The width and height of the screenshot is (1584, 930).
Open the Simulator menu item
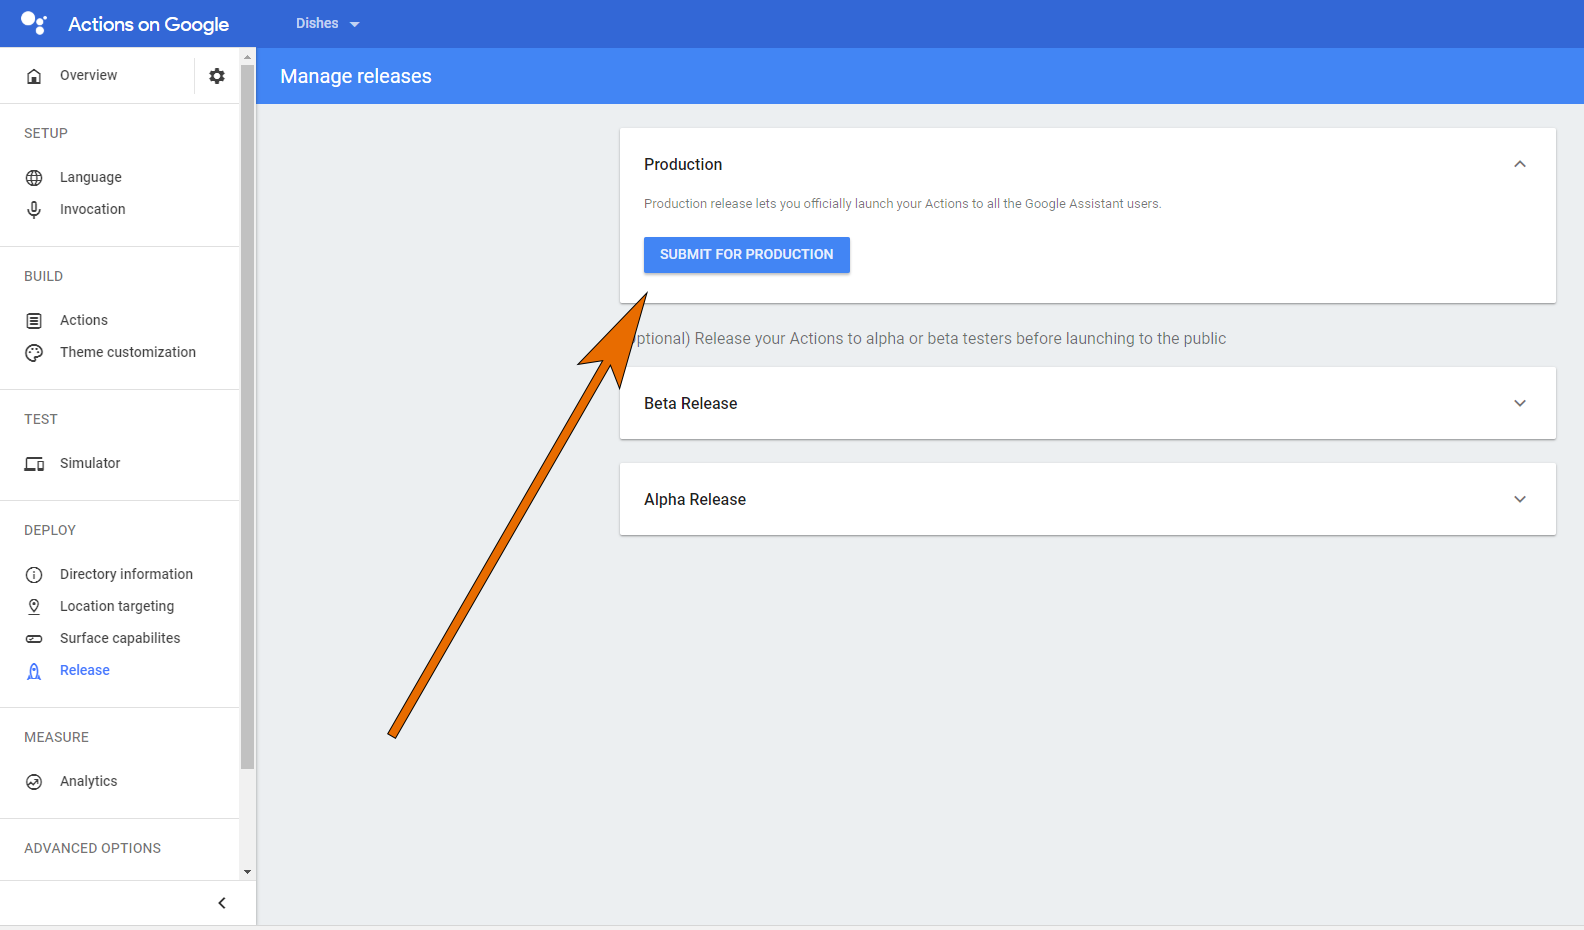tap(90, 463)
